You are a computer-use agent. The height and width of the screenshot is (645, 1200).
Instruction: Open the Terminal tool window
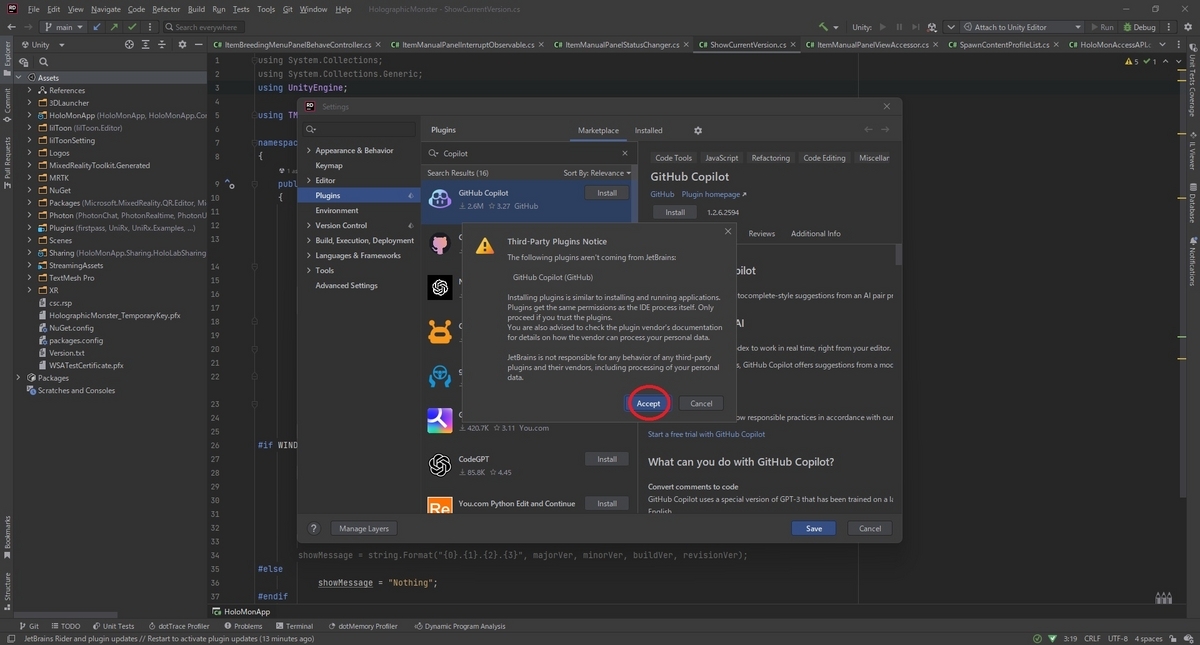coord(293,626)
